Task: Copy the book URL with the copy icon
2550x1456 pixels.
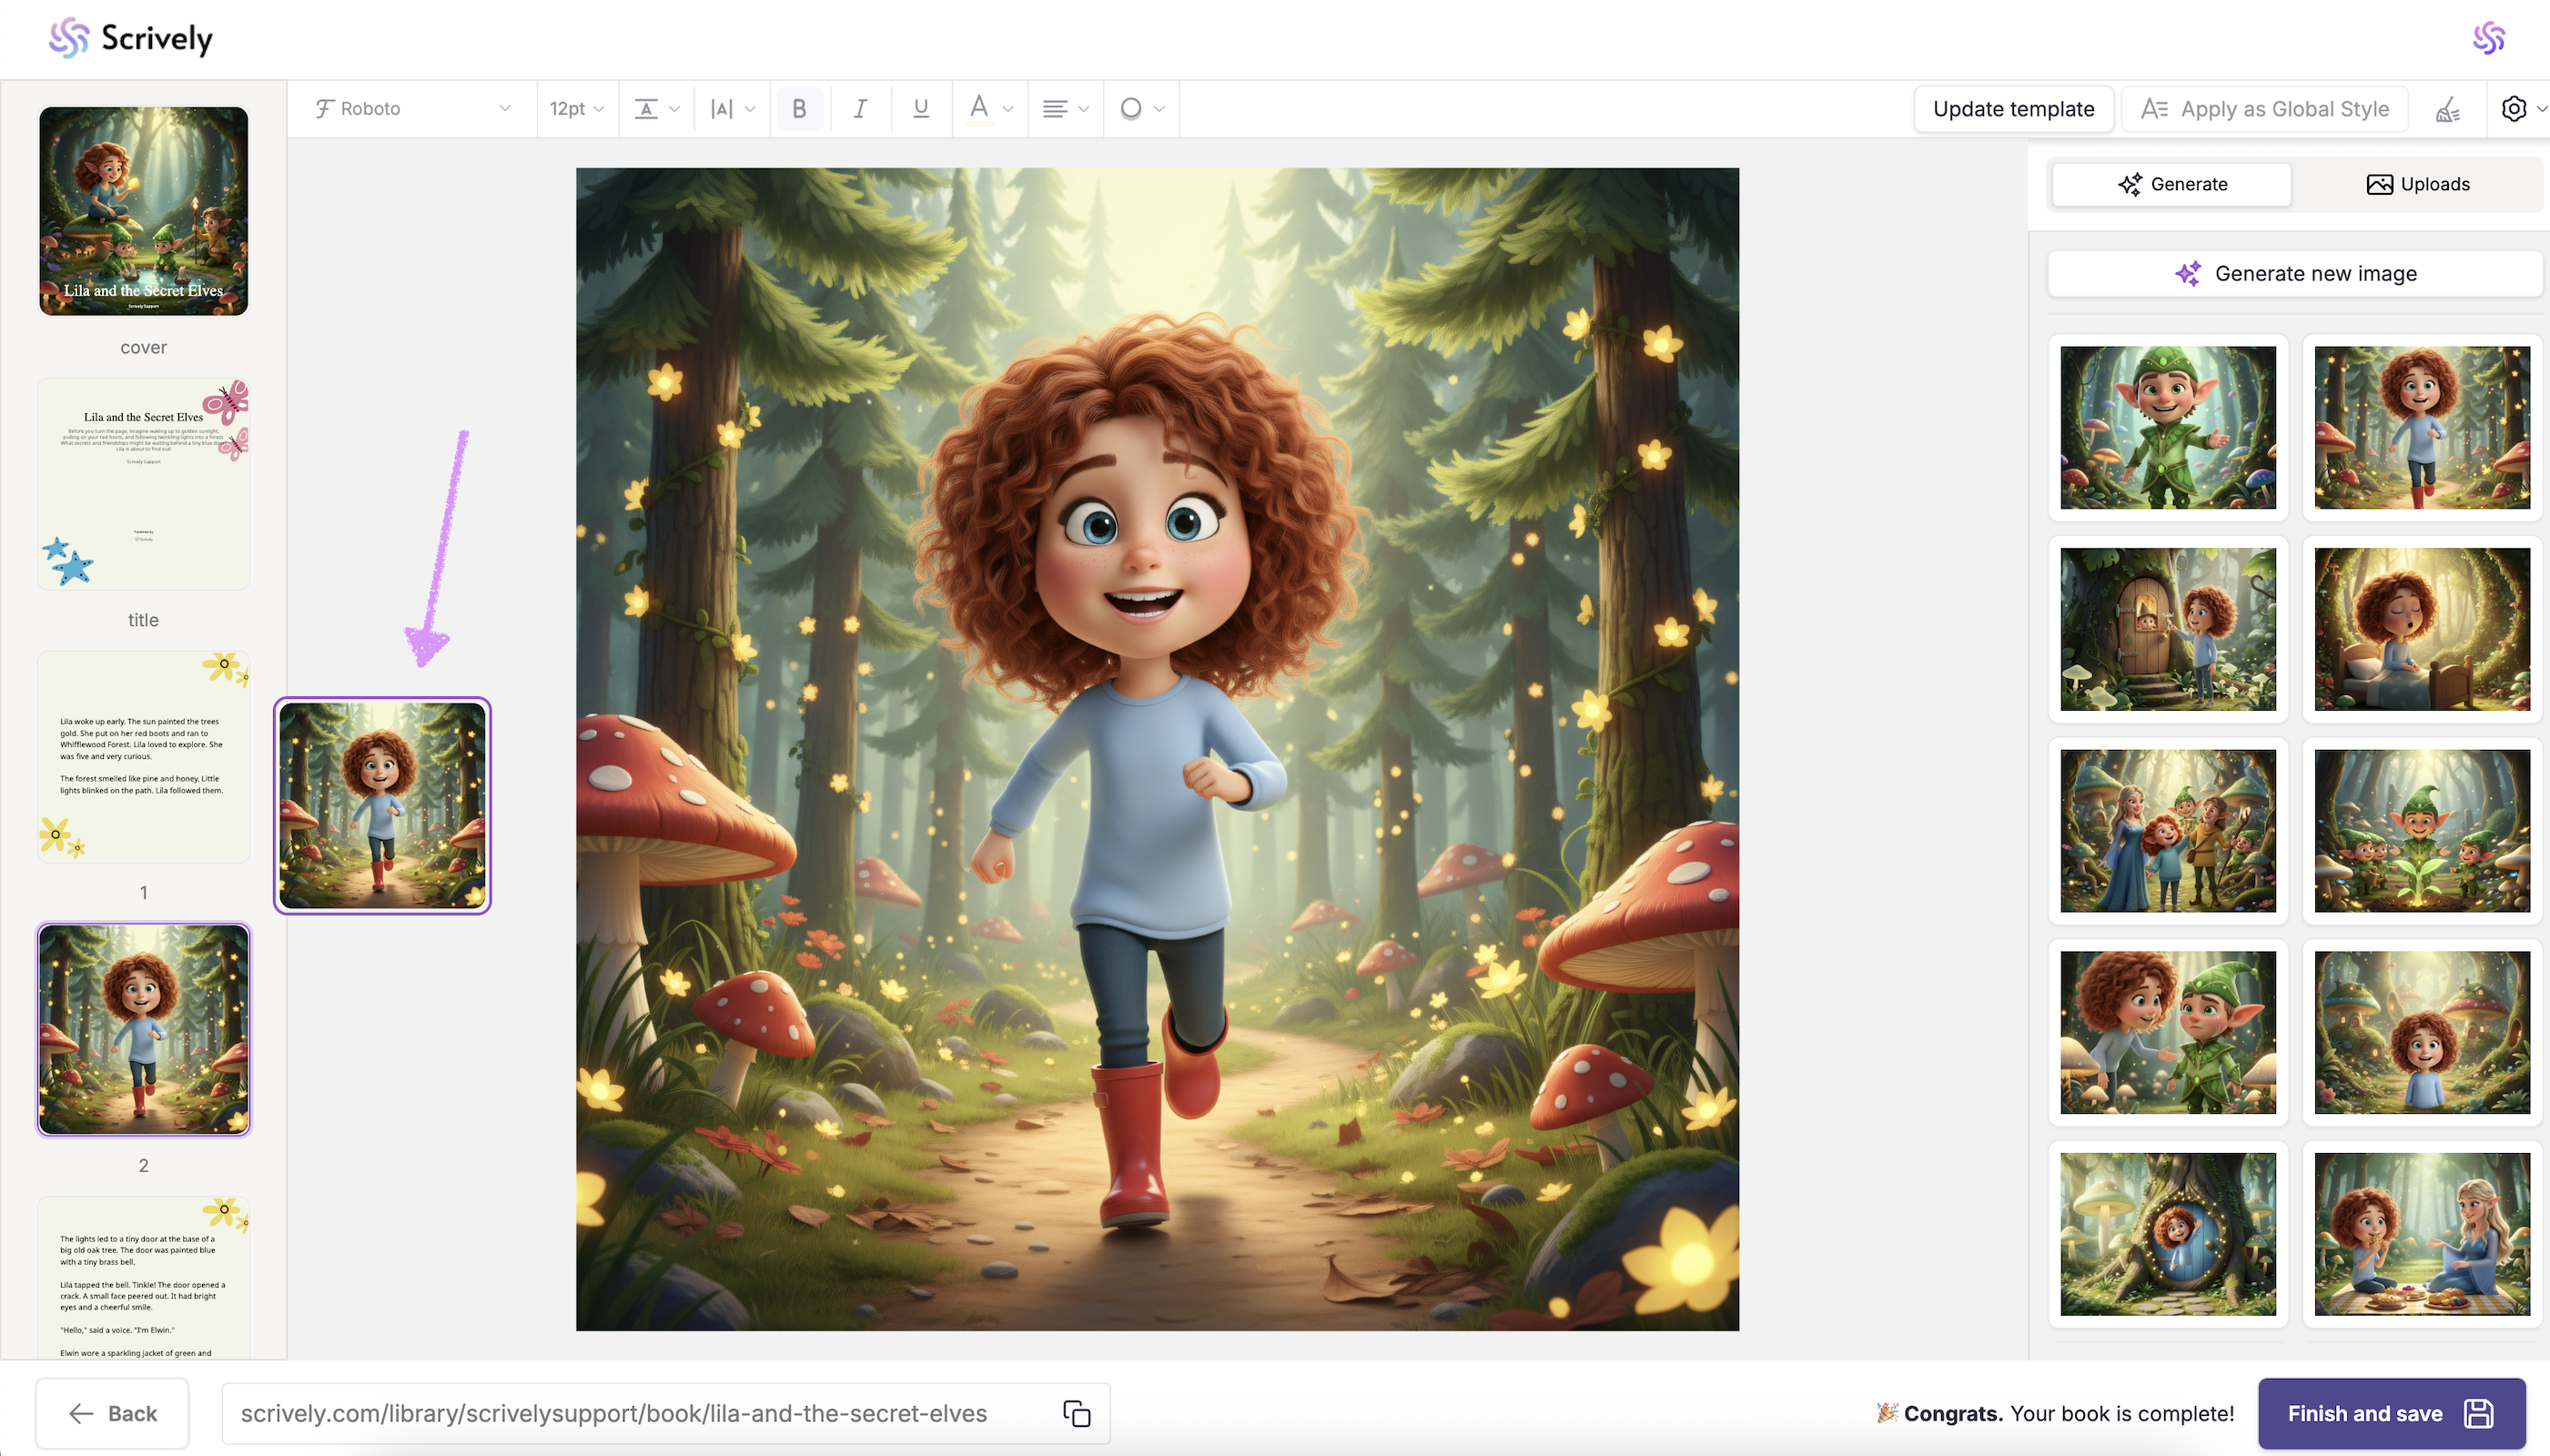Action: coord(1076,1413)
